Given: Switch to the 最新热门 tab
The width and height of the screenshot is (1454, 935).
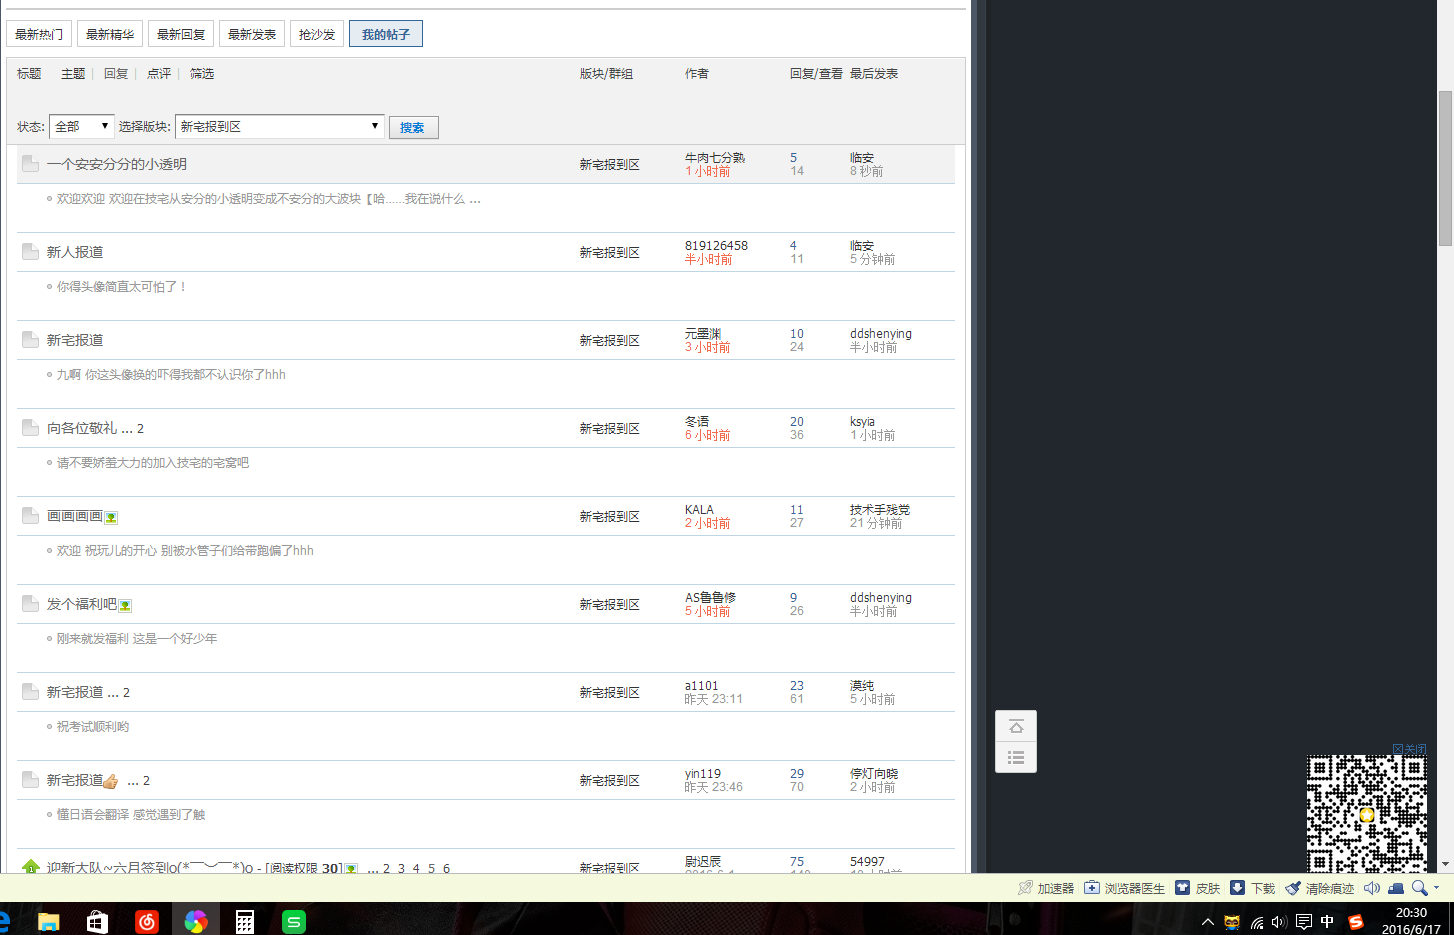Looking at the screenshot, I should pyautogui.click(x=39, y=34).
